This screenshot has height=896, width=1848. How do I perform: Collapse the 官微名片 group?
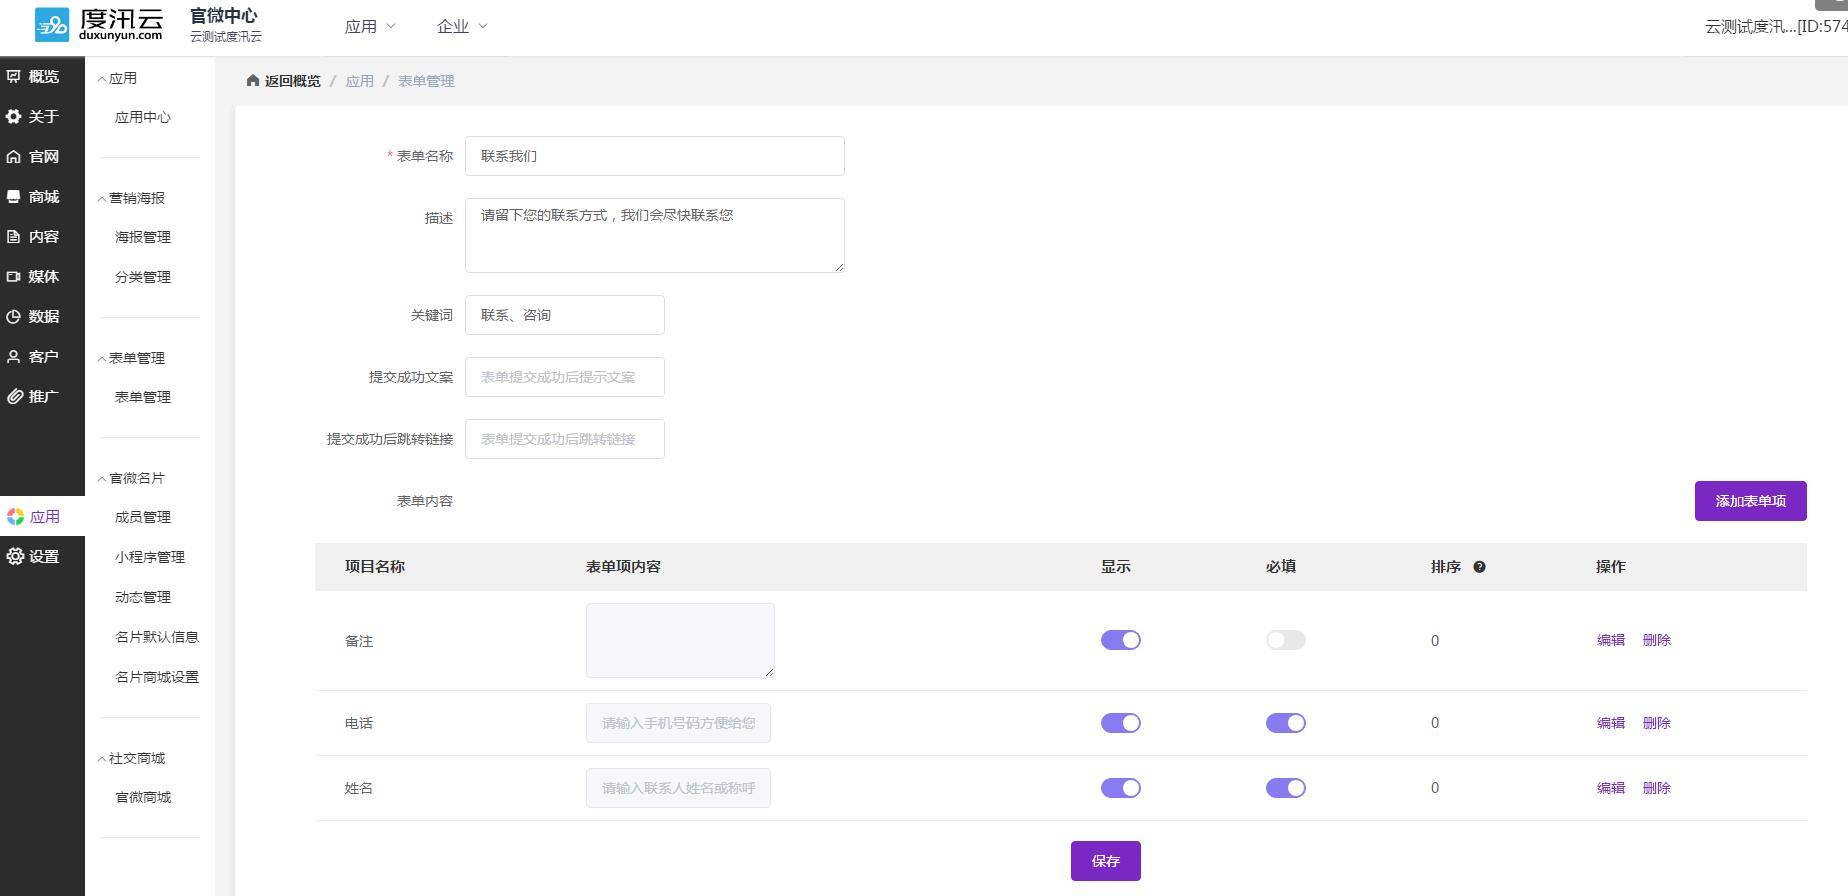[x=131, y=478]
